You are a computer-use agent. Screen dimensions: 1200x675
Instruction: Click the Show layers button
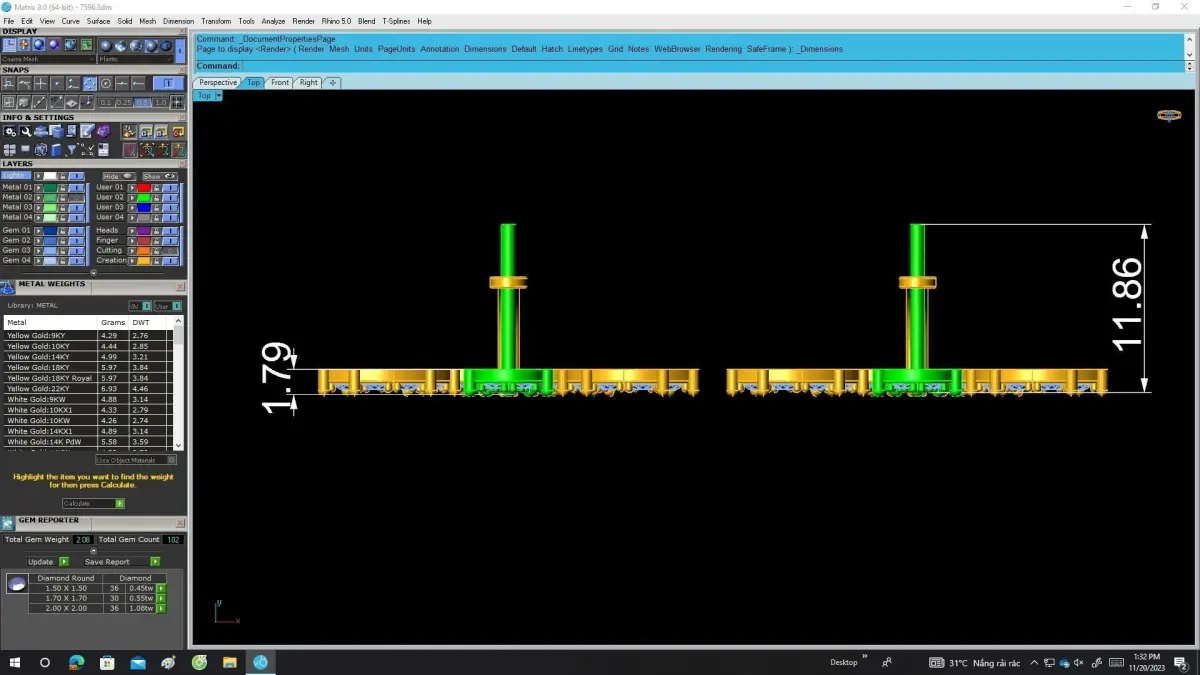[x=160, y=176]
